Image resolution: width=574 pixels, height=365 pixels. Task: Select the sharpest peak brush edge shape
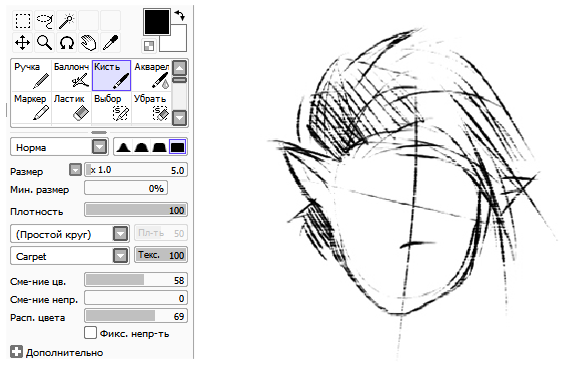[123, 147]
